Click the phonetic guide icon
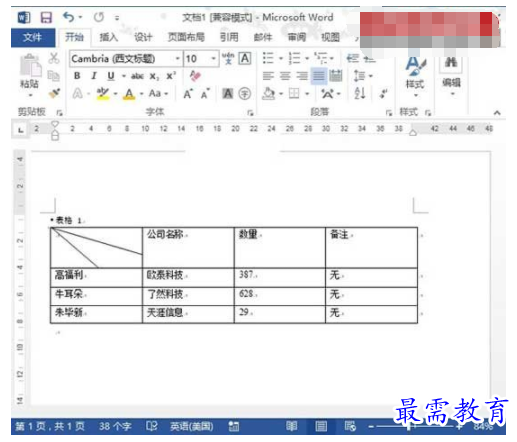 228,59
